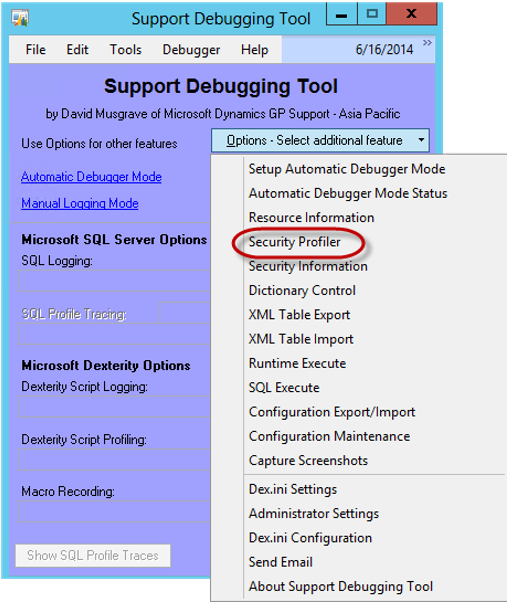Open Configuration Maintenance
511x607 pixels.
click(329, 436)
